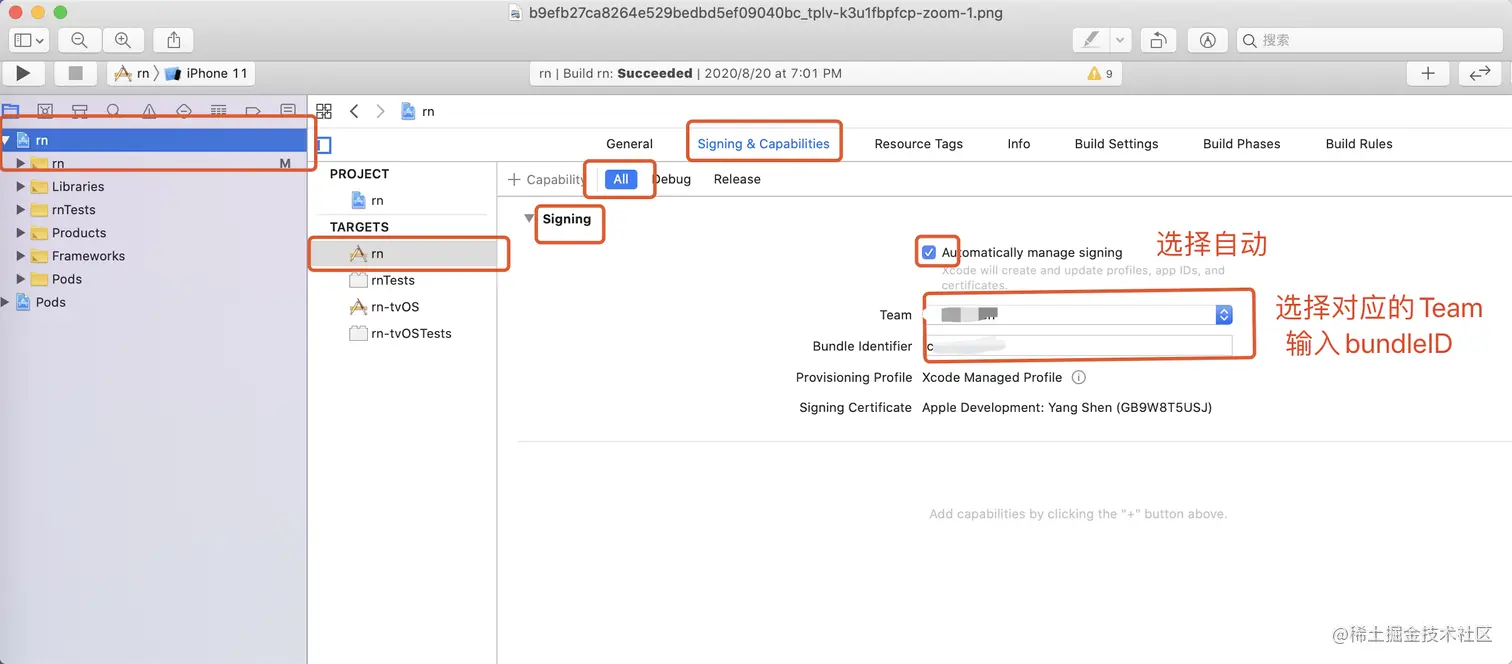Click the plus Library button in Xcode toolbar
The height and width of the screenshot is (664, 1512).
pos(1428,73)
